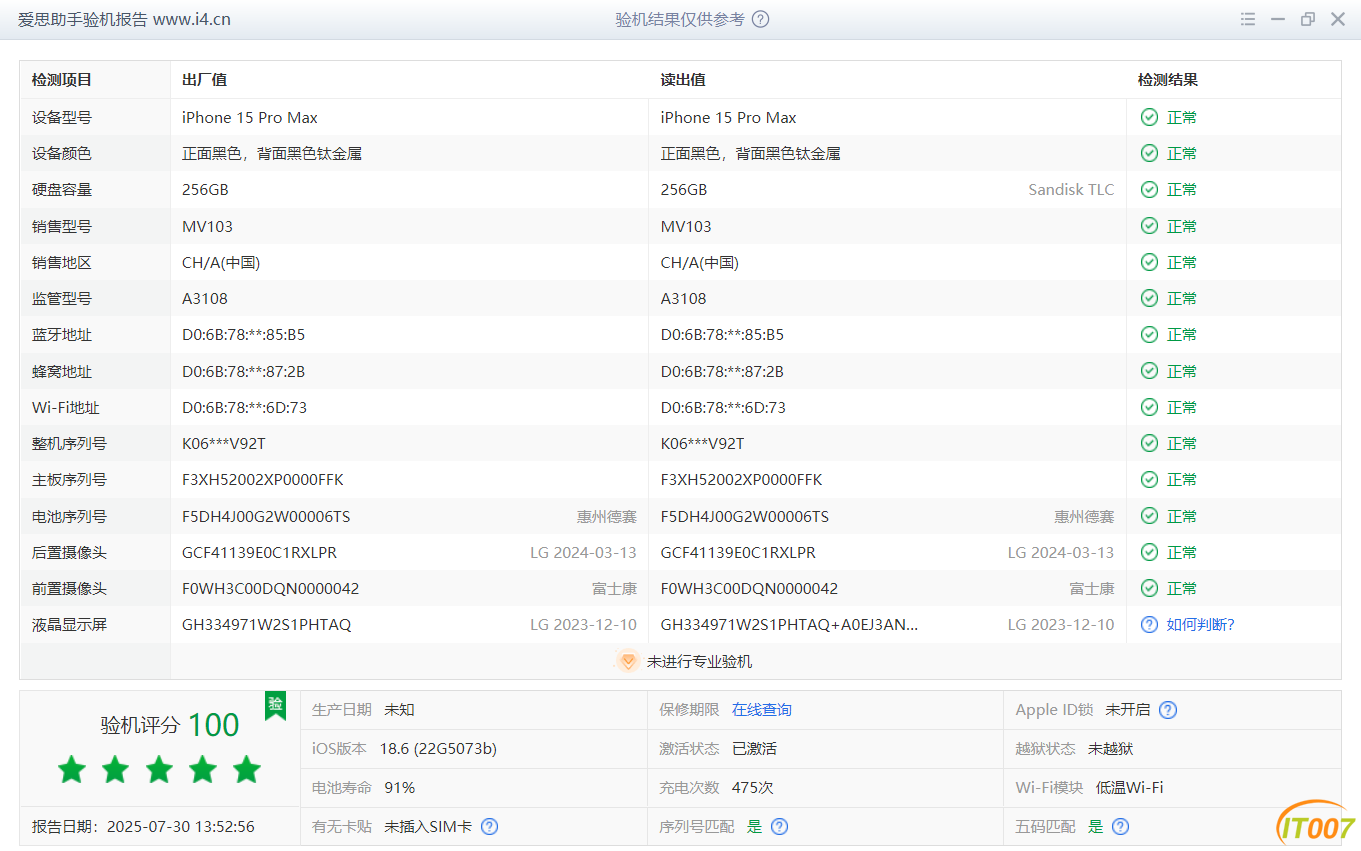Click the green 验 badge on score panel

(275, 705)
